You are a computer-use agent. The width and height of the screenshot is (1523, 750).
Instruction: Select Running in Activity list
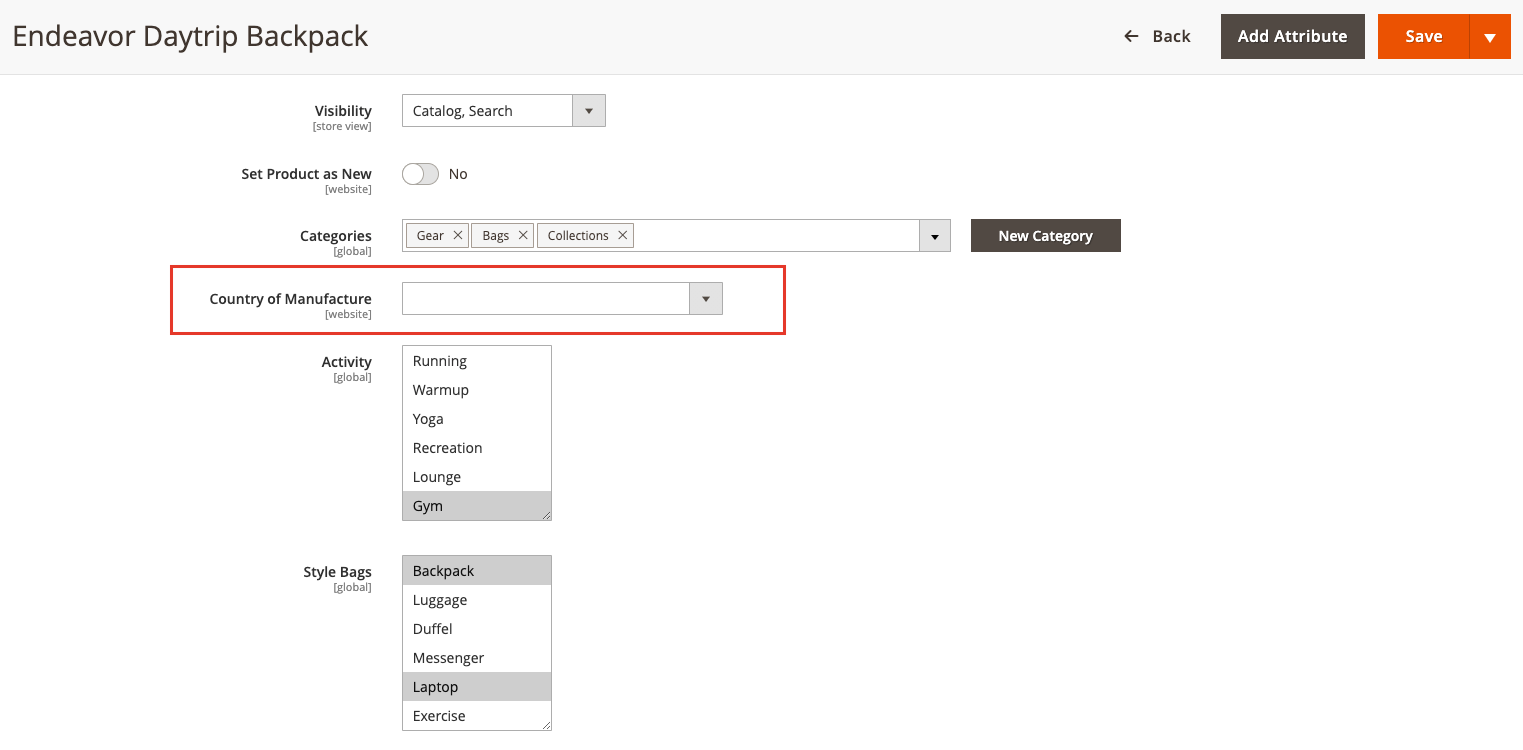coord(477,361)
